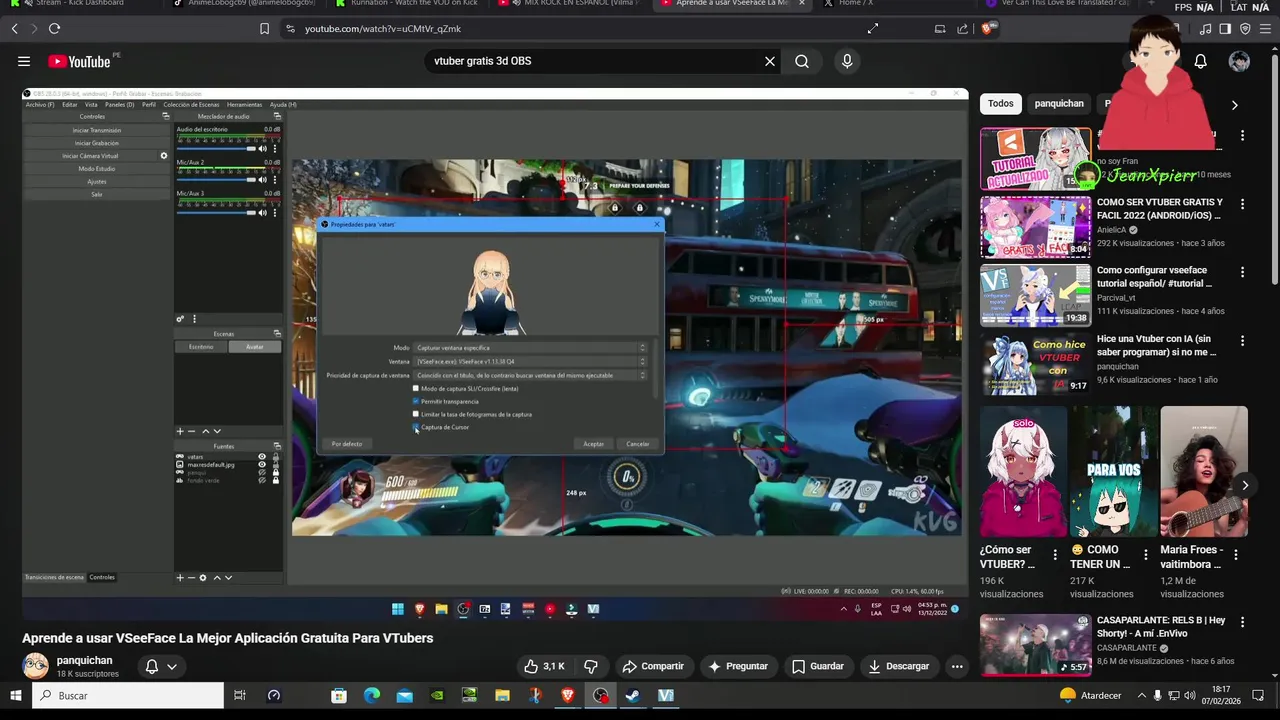Open options menu for Como configurar vseeface video
This screenshot has height=720, width=1280.
[x=1243, y=272]
